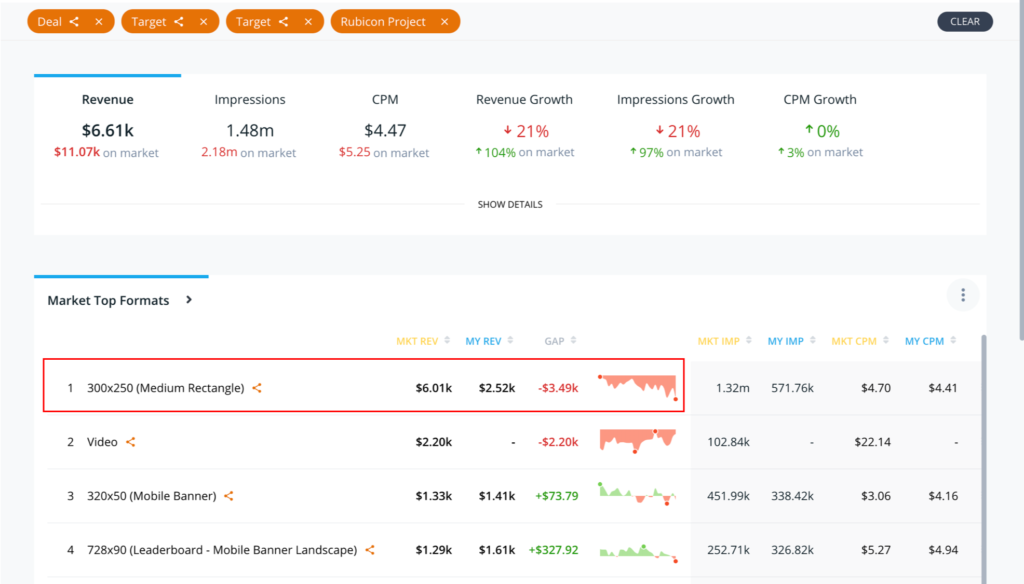Viewport: 1024px width, 584px height.
Task: Select the CPM Growth tab
Action: (820, 99)
